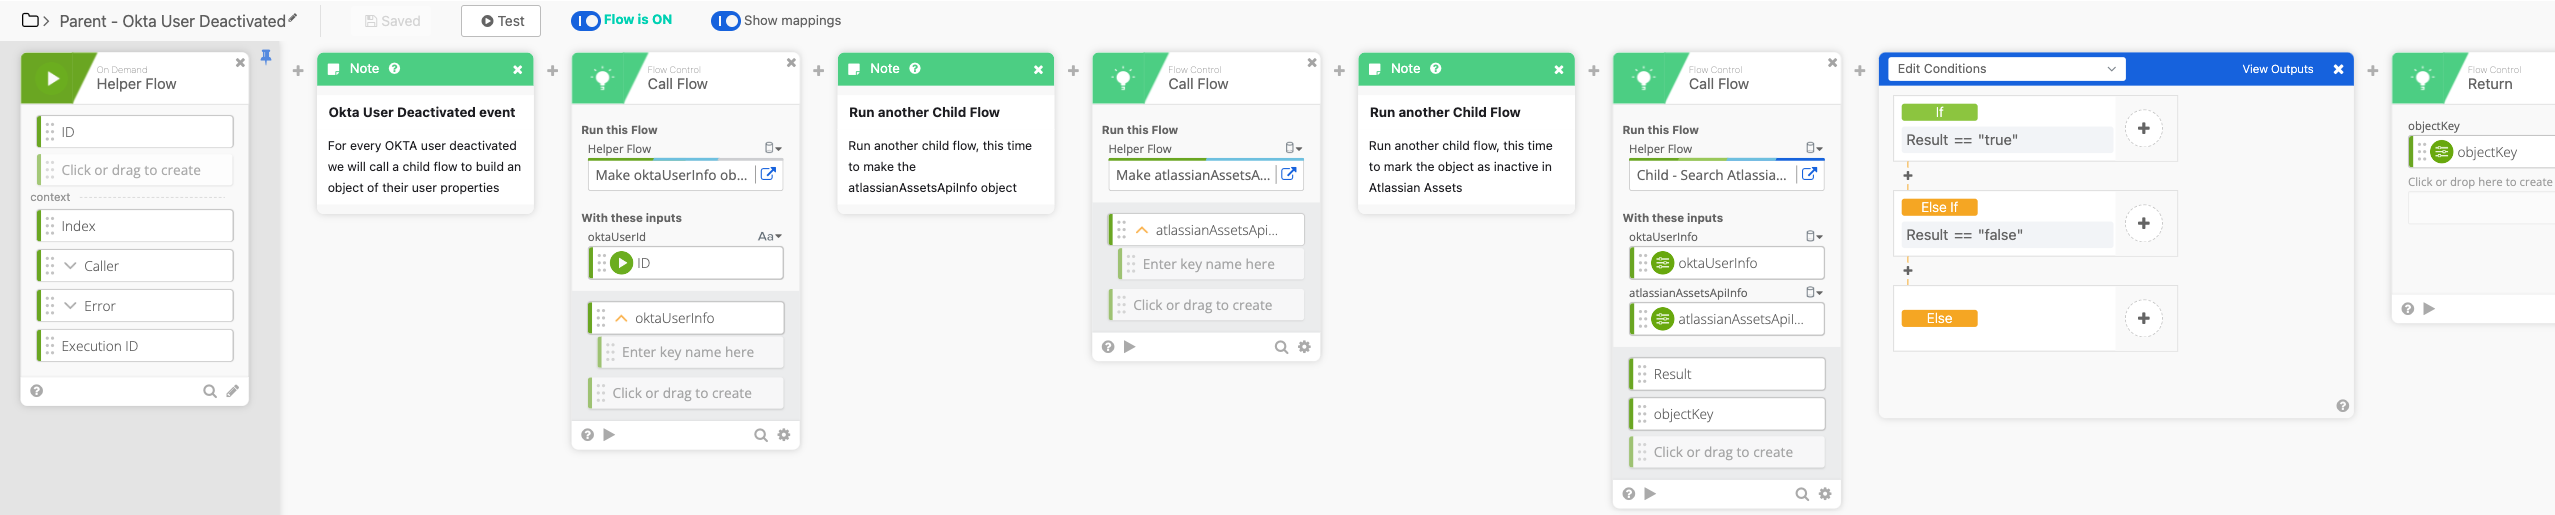The height and width of the screenshot is (515, 2555).
Task: Open the Edit Conditions dropdown
Action: [x=2006, y=69]
